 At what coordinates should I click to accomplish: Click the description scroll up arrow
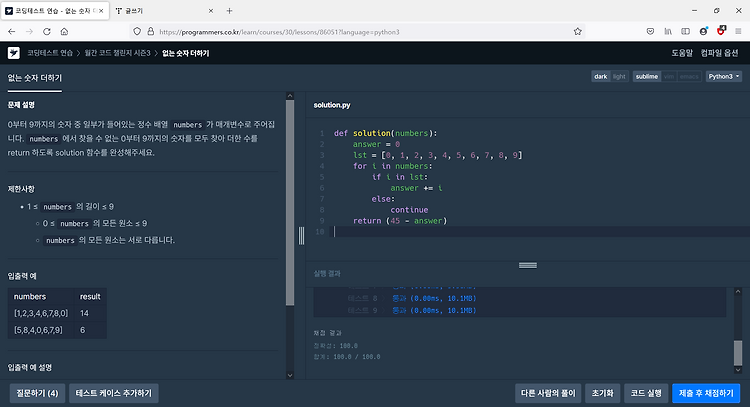(x=290, y=96)
